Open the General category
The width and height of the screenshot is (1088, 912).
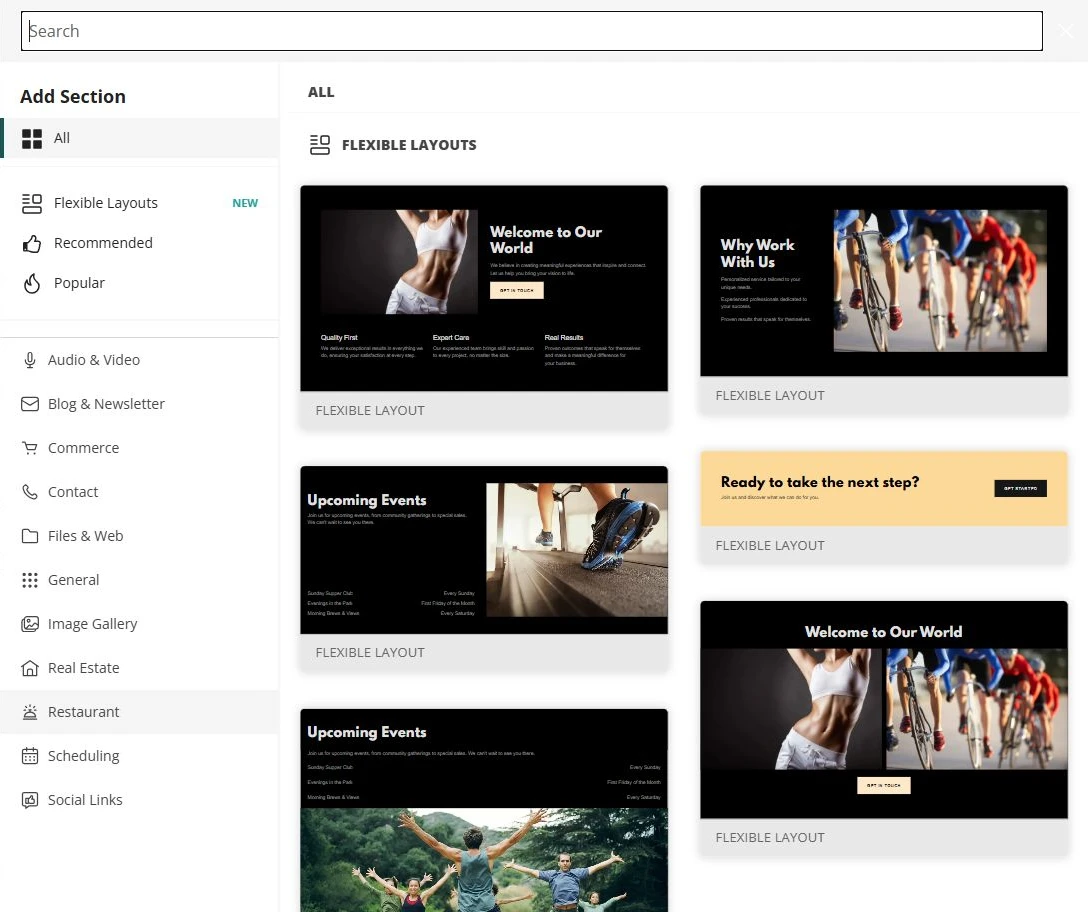139,580
